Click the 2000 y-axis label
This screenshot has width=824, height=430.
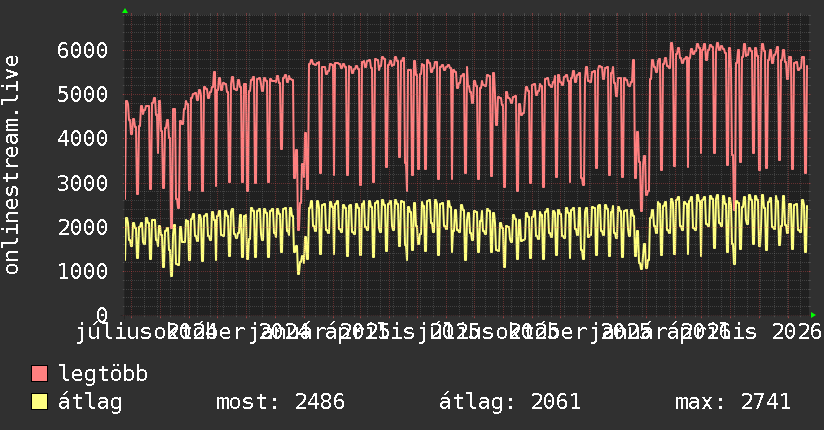tap(83, 227)
